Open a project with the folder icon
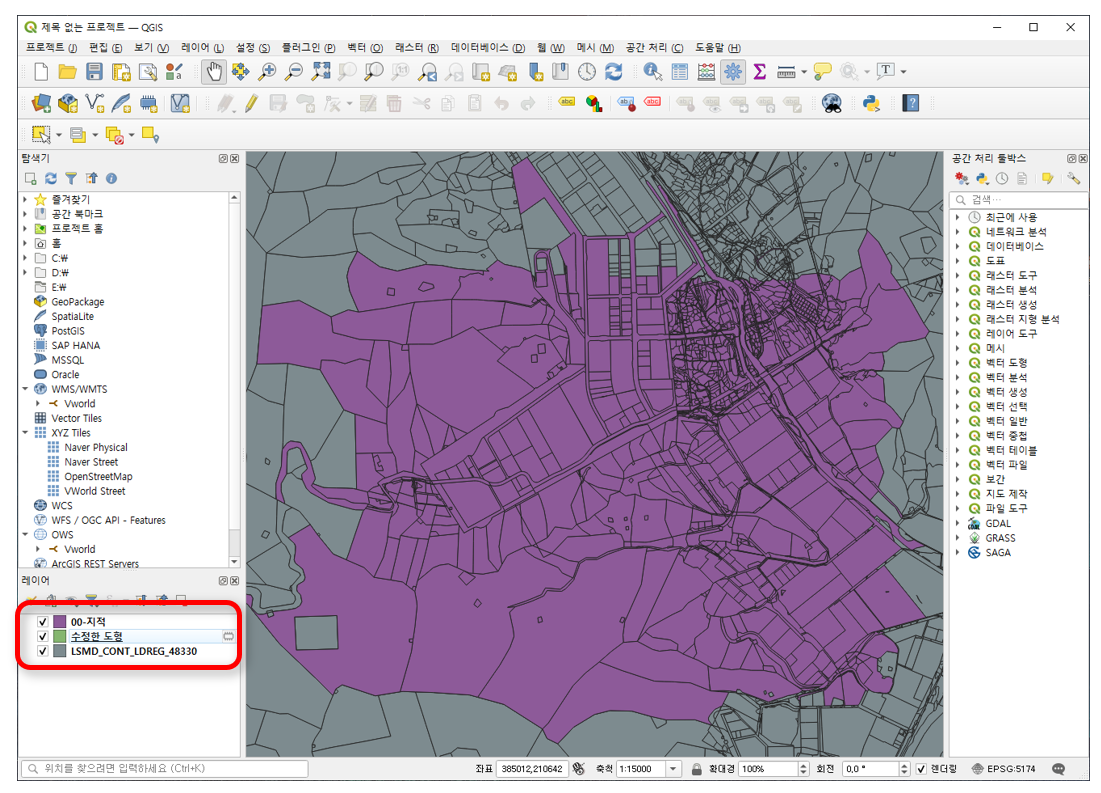Screen dimensions: 1101x793 coord(67,72)
